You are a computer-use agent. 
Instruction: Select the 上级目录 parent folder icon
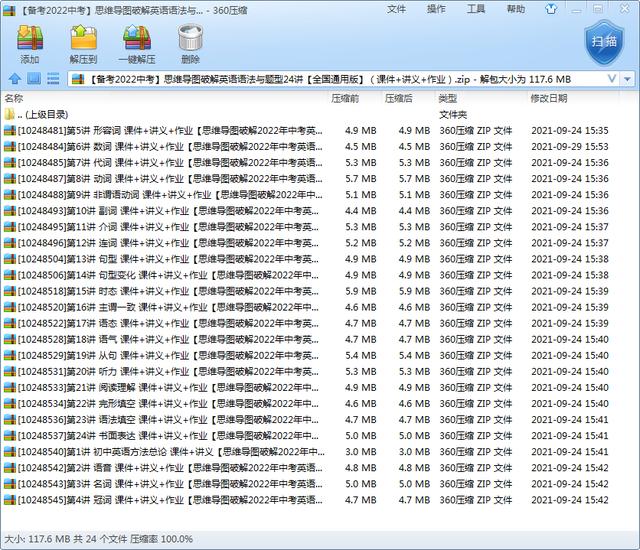9,114
